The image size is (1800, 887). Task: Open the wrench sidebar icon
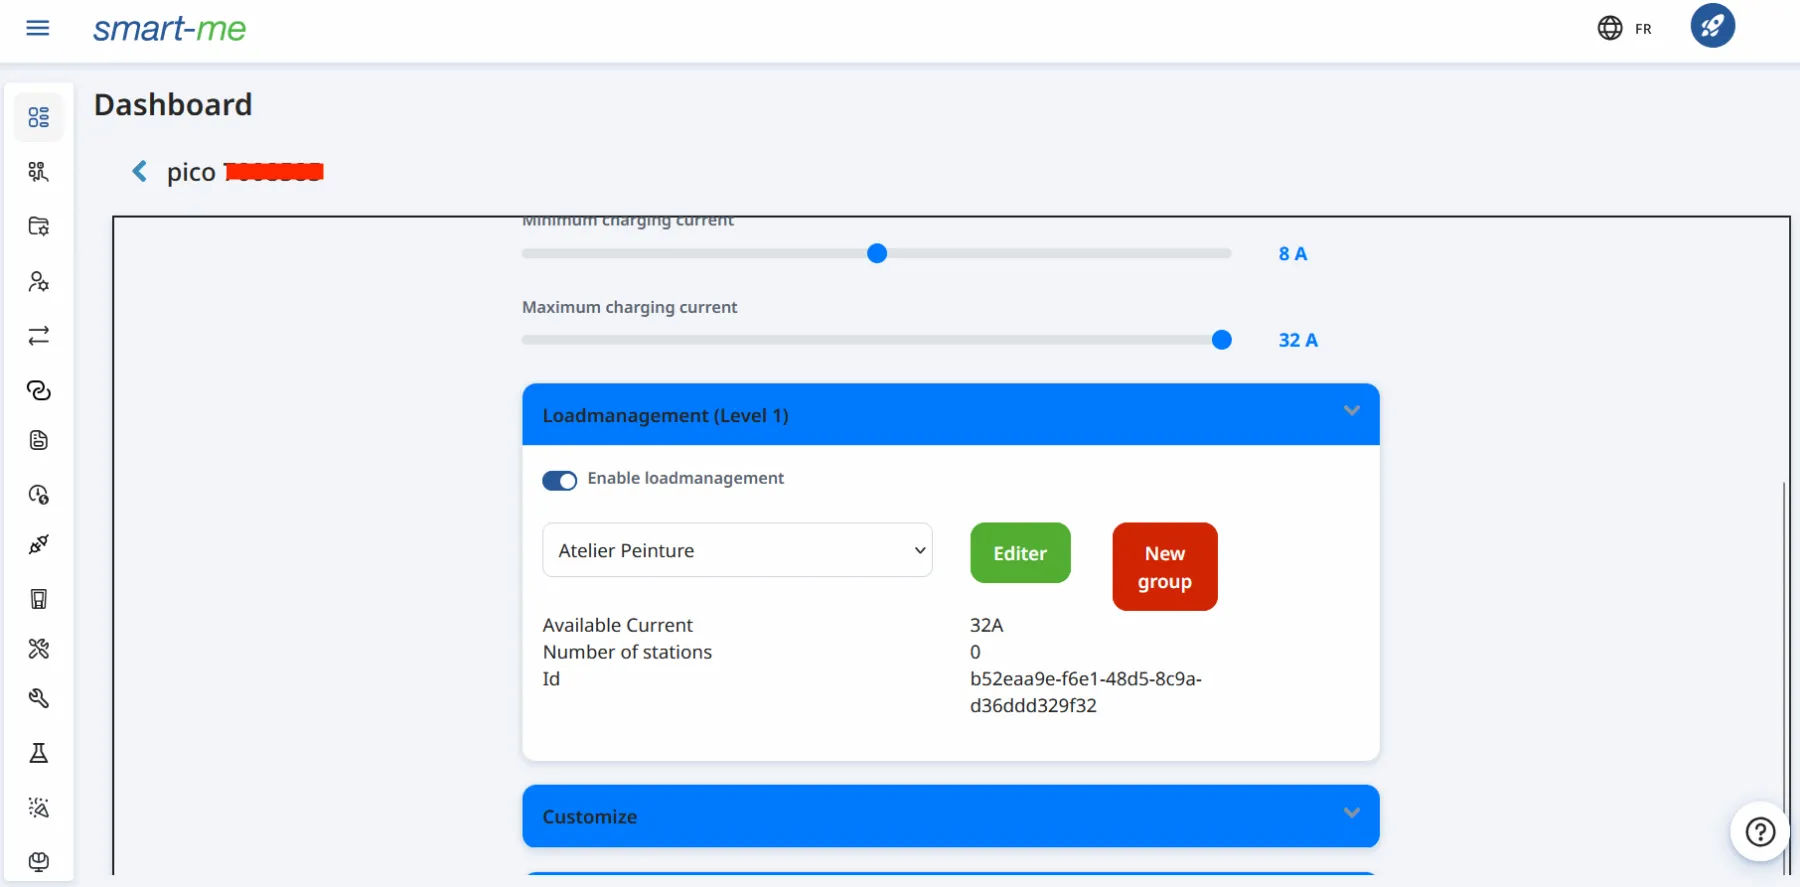(x=39, y=698)
